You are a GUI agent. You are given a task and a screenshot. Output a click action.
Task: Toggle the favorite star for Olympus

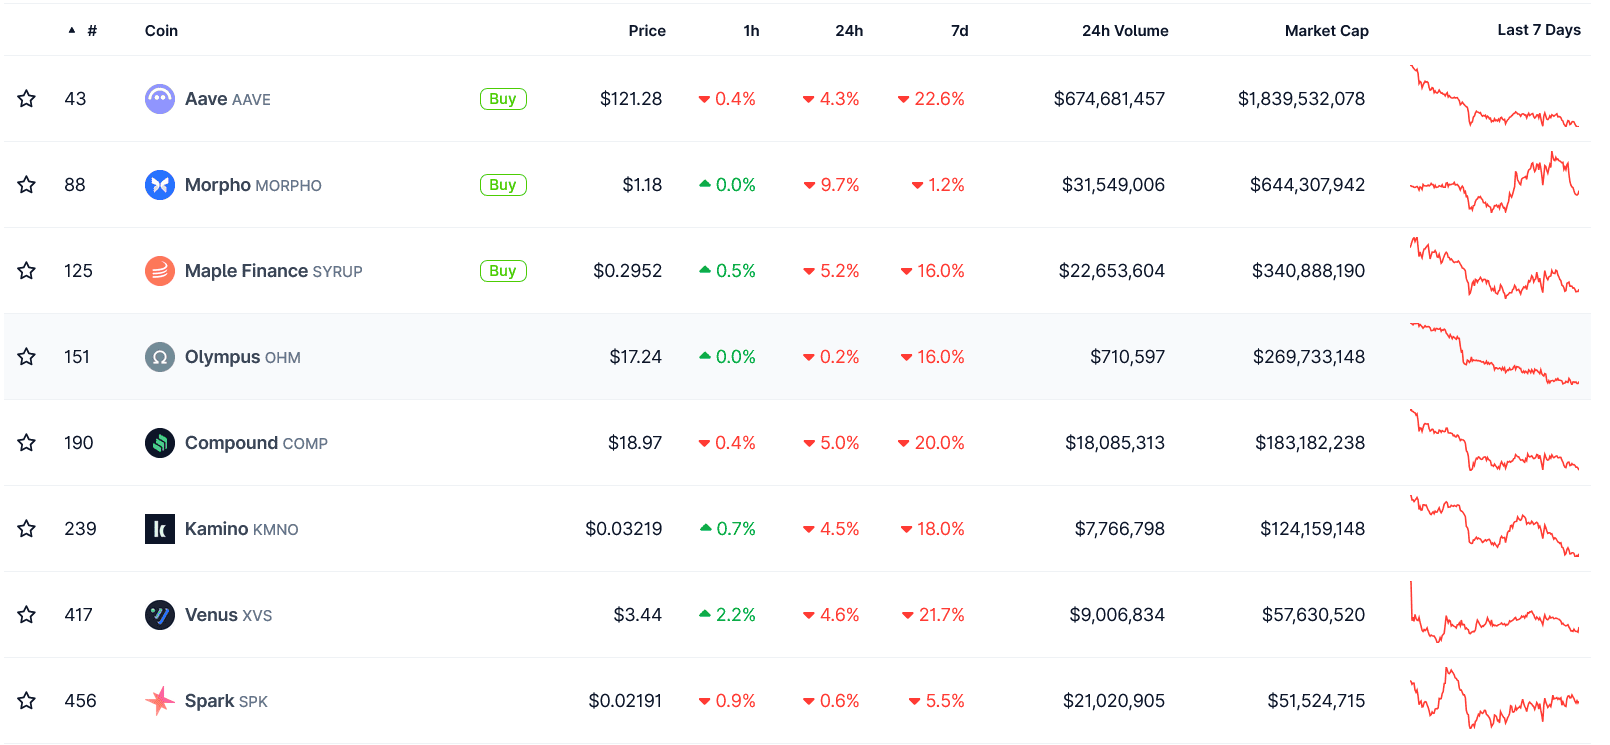pos(27,357)
